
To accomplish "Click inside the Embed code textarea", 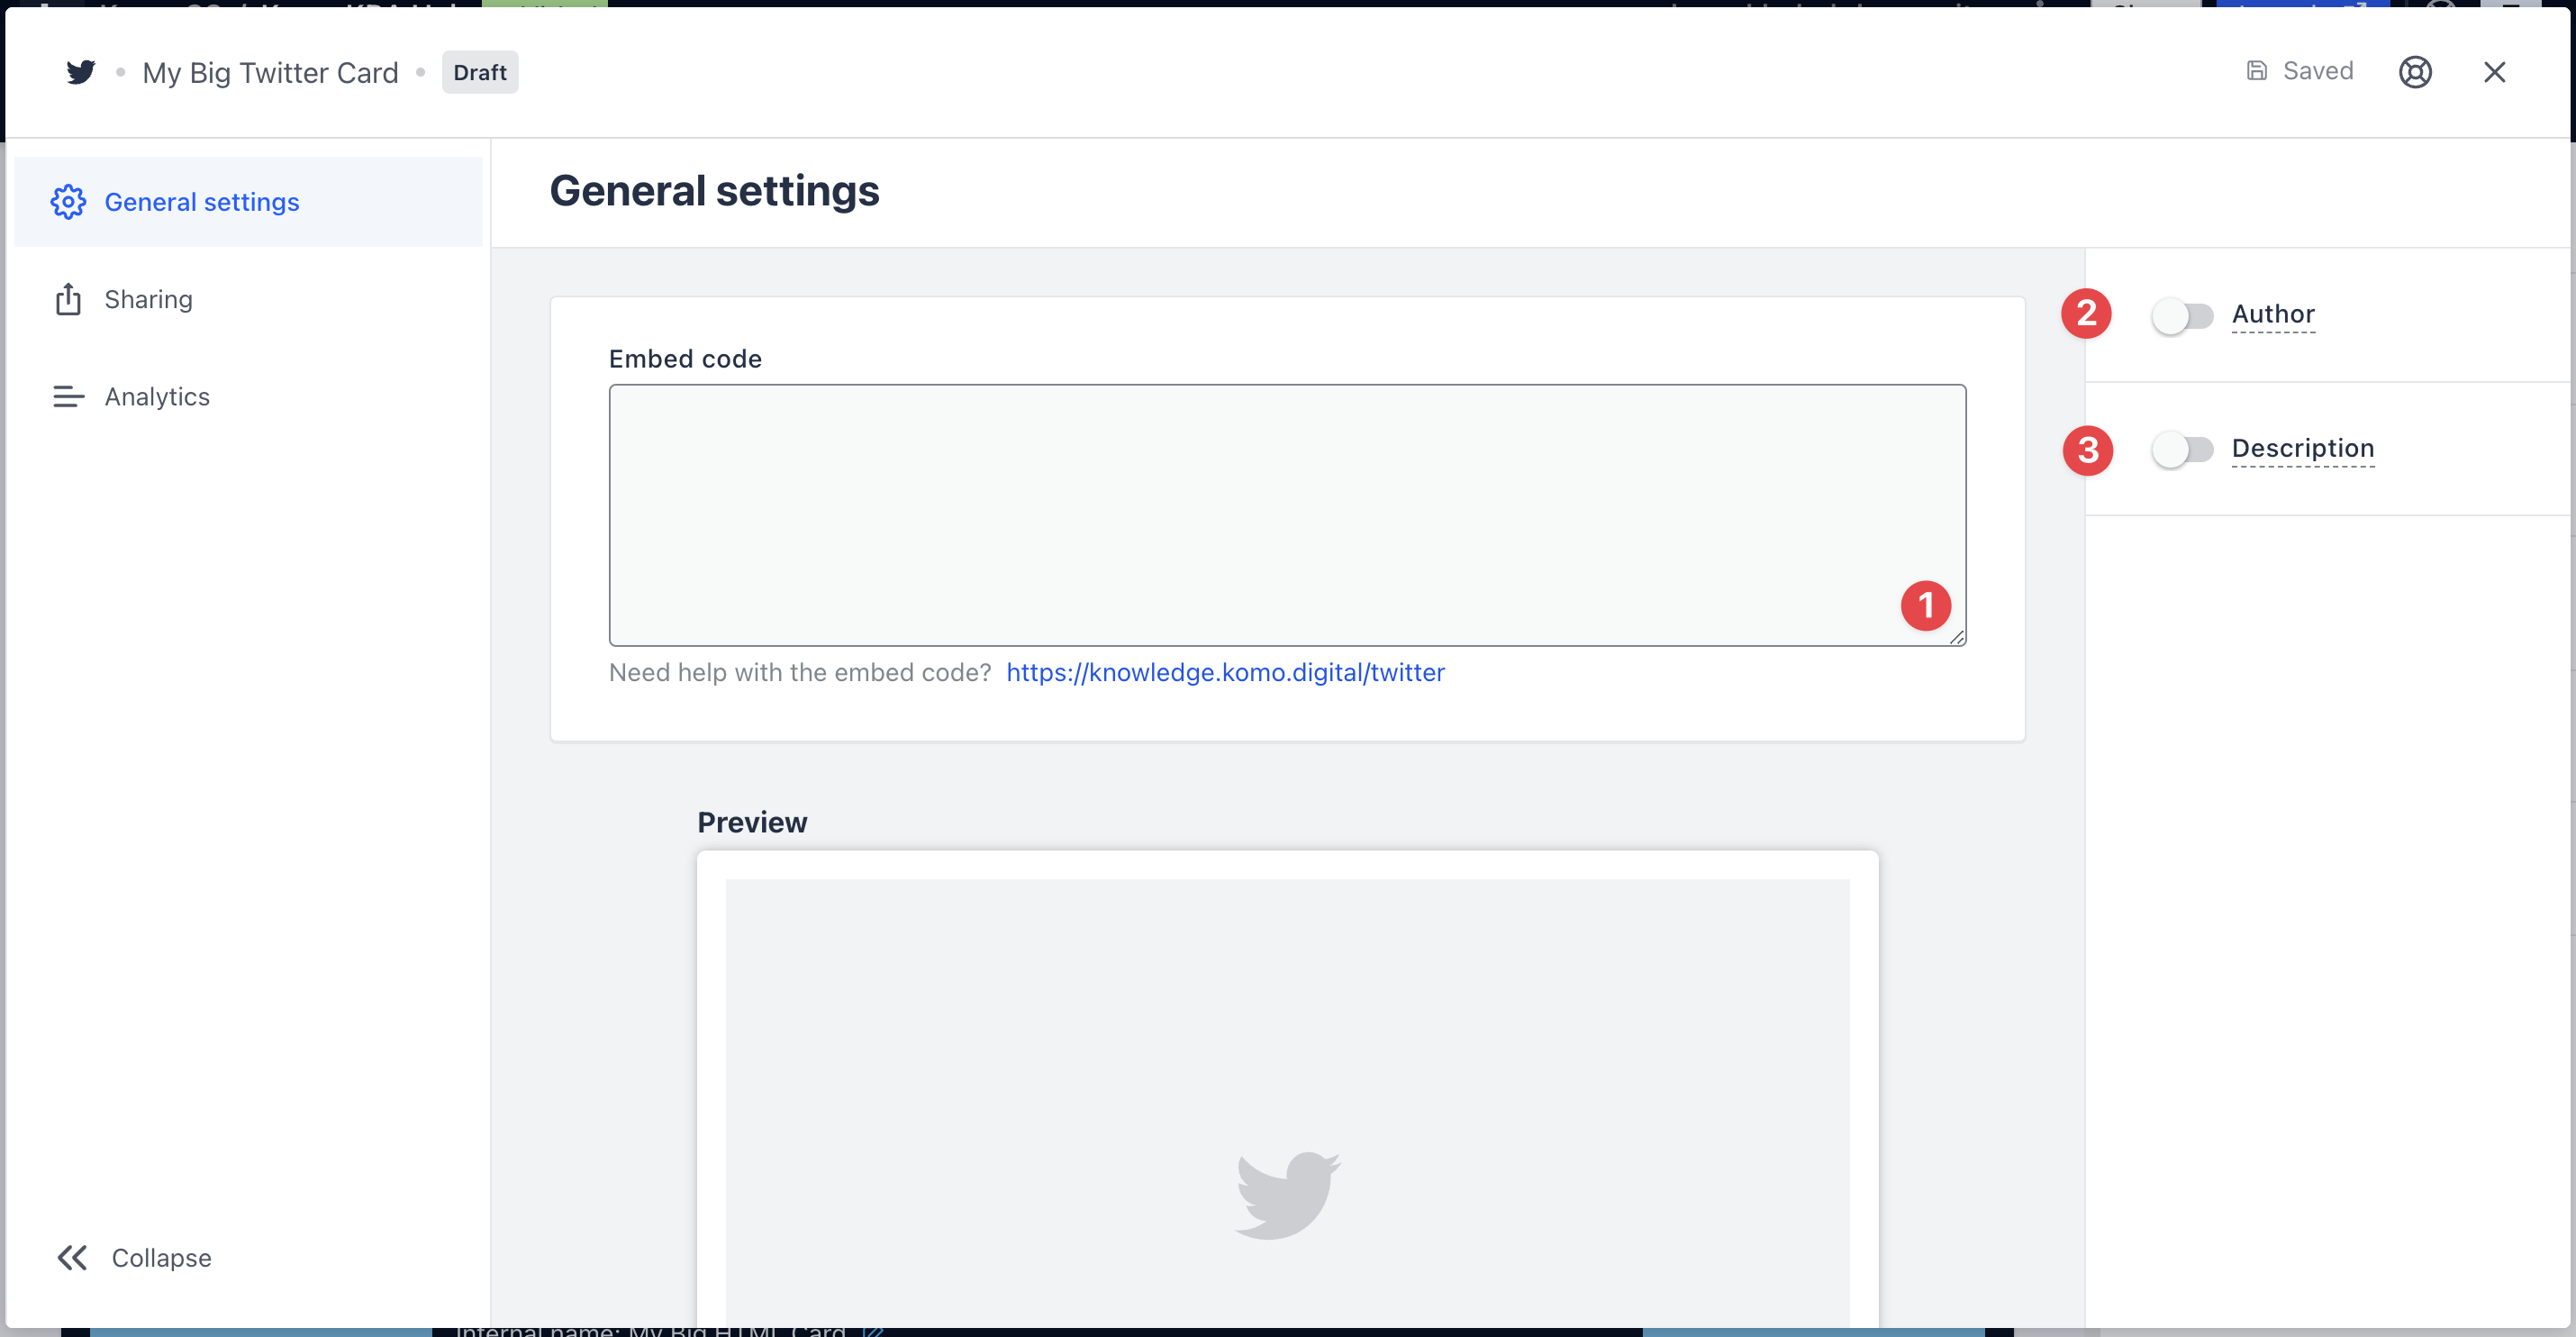I will pos(1286,514).
